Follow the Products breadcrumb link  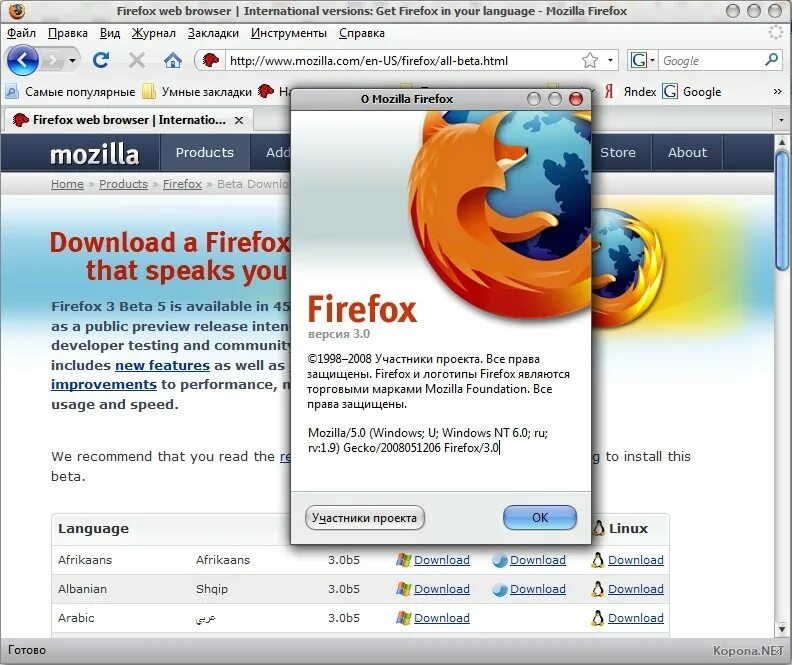(x=123, y=184)
